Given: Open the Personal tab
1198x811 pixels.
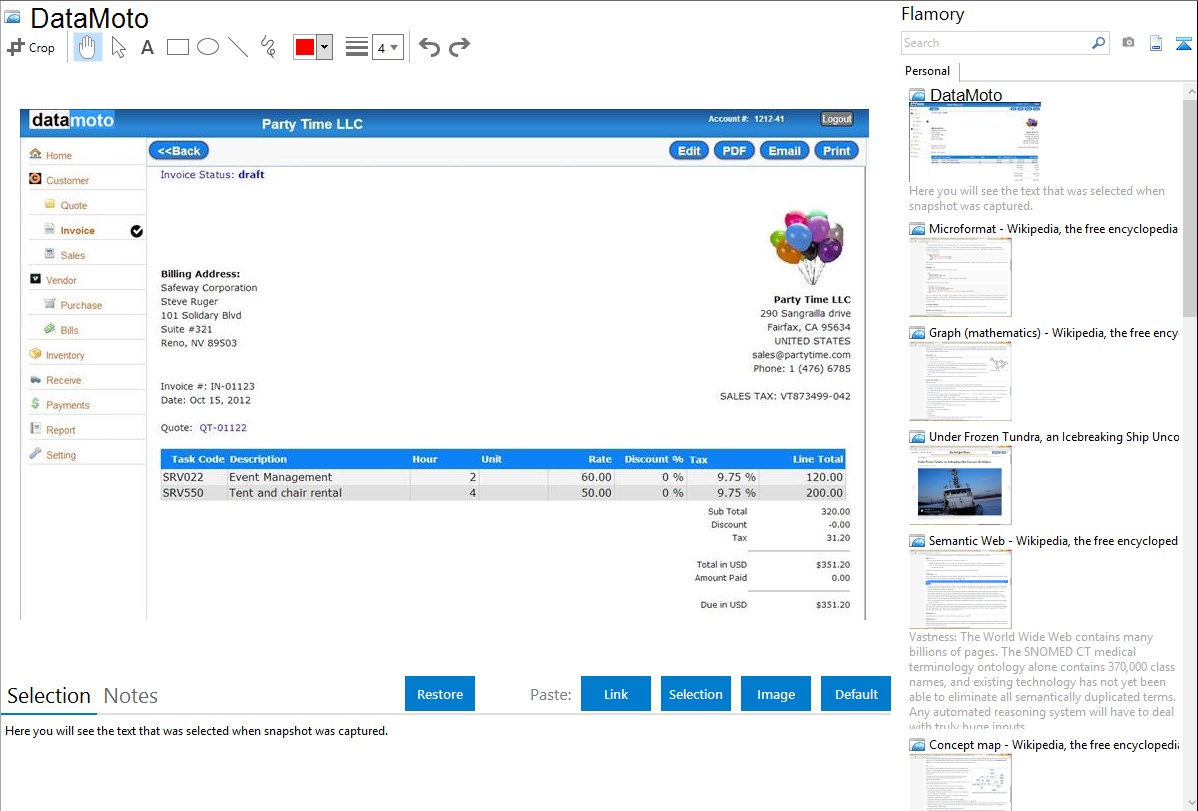Looking at the screenshot, I should tap(928, 71).
